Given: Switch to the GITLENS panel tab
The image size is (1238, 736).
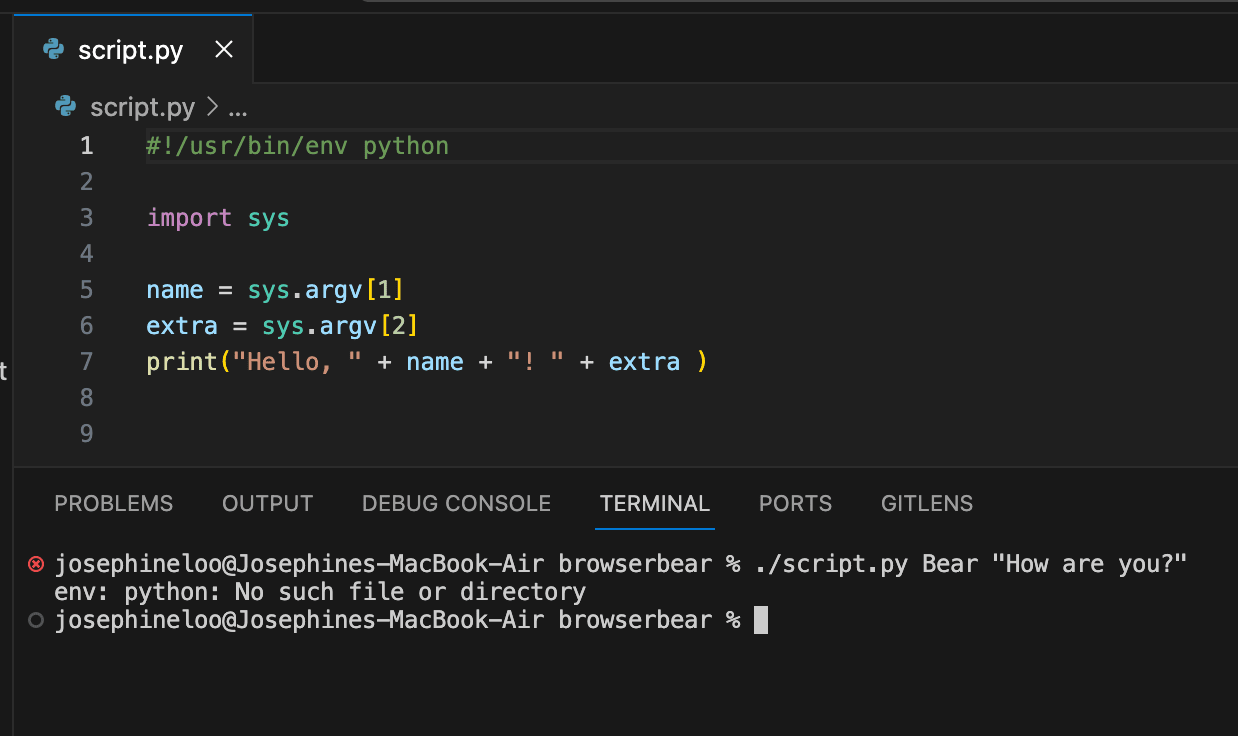Looking at the screenshot, I should click(927, 504).
